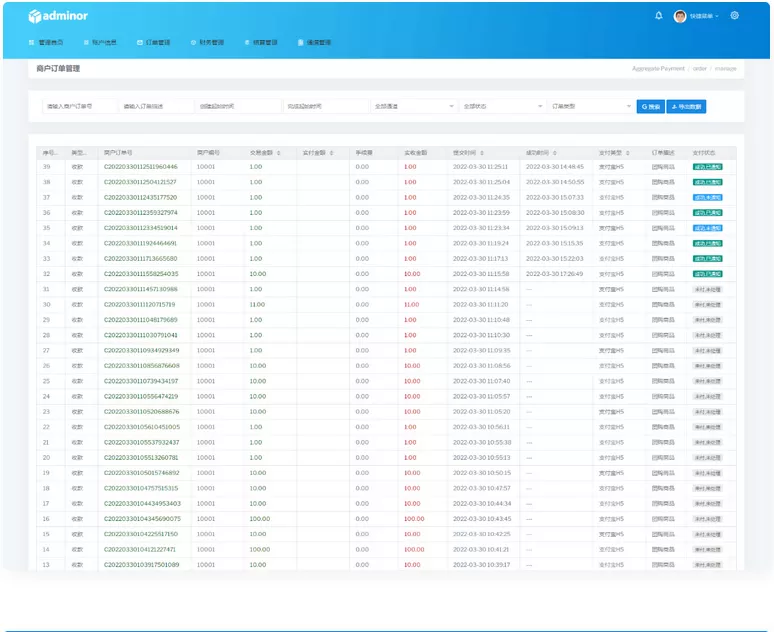Click order number C20220330112511960446
Viewport: 774px width, 632px height.
click(x=140, y=167)
